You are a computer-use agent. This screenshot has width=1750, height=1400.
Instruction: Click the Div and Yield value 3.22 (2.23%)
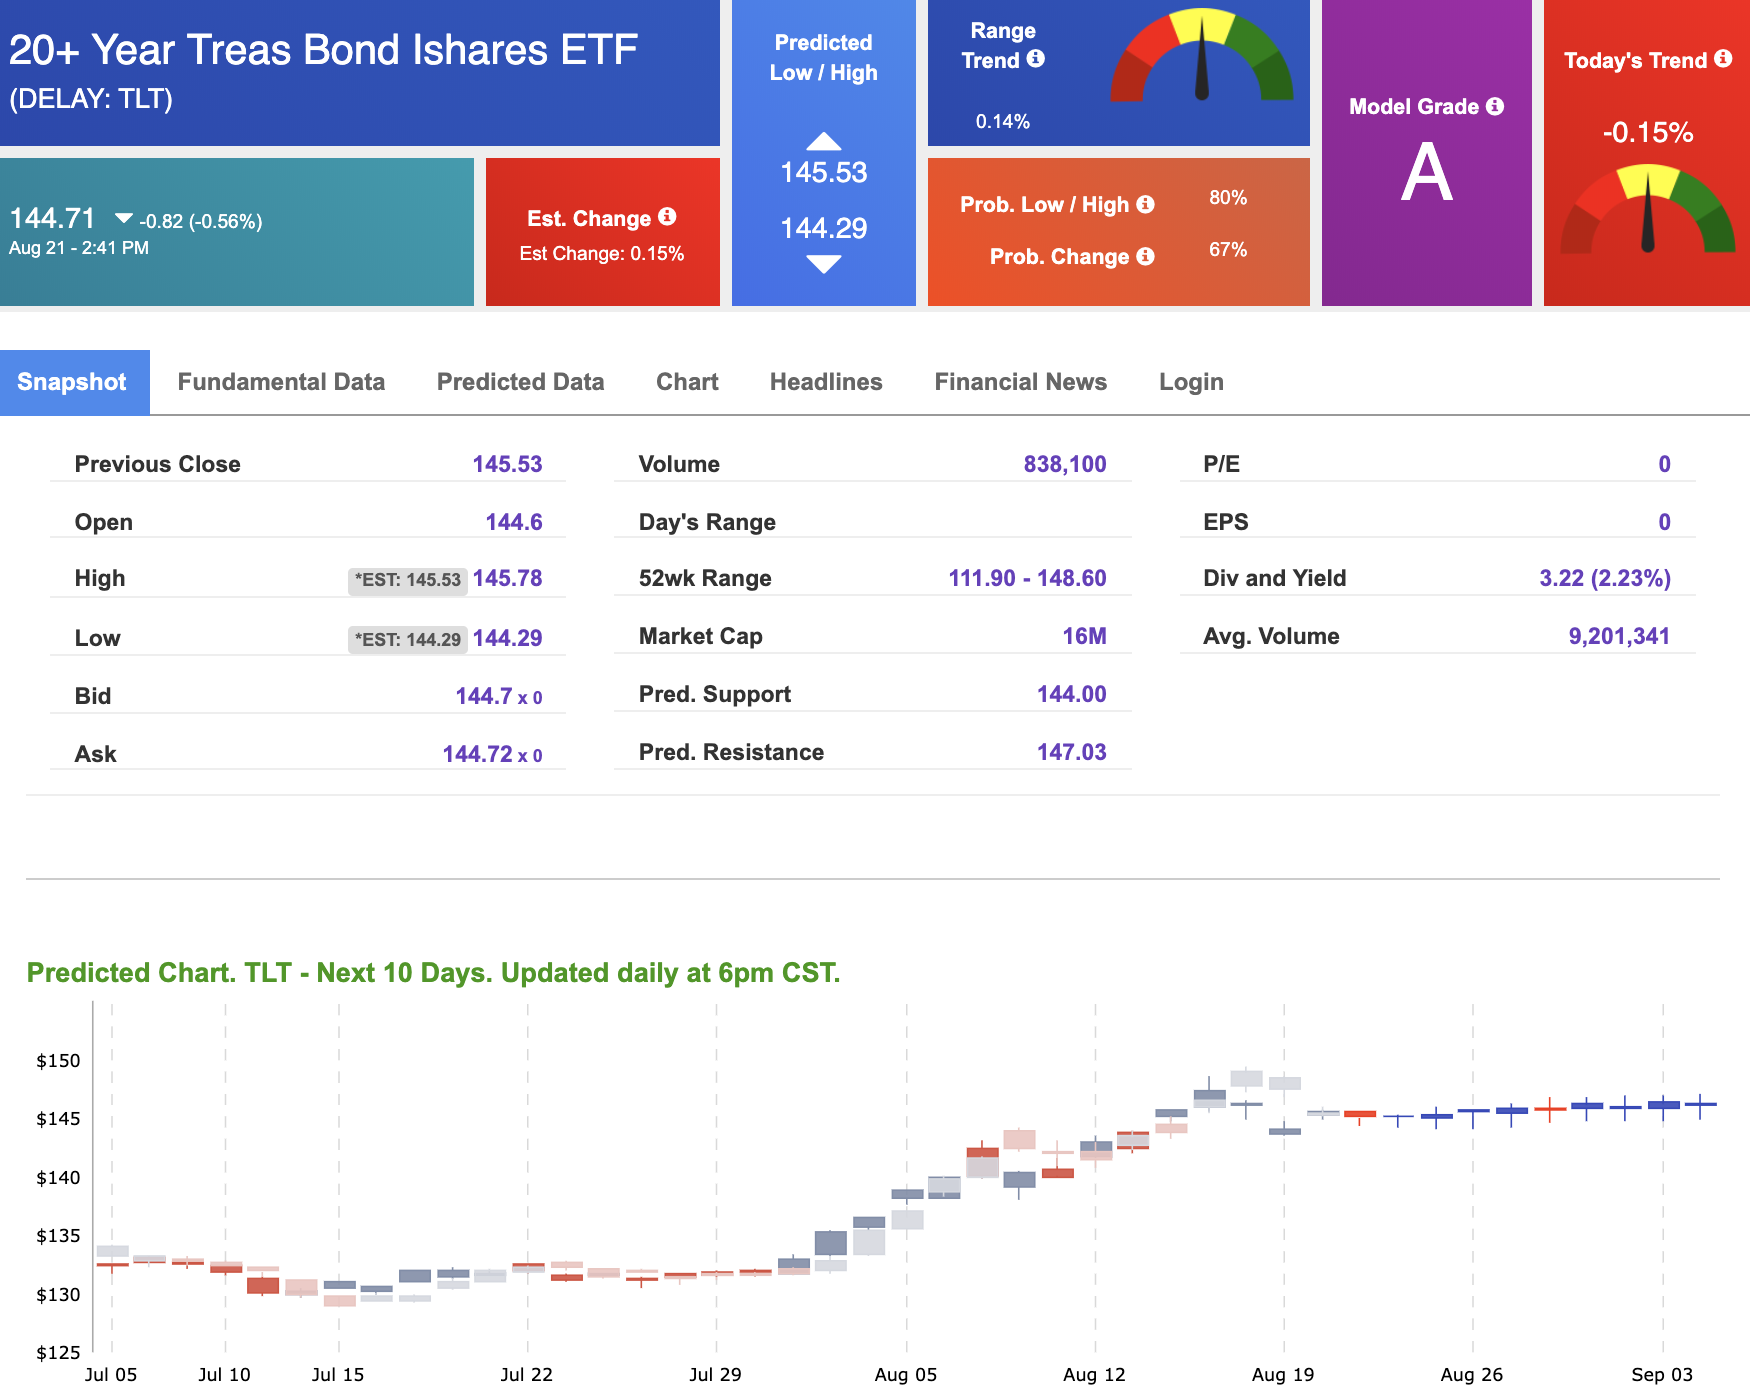click(1605, 578)
